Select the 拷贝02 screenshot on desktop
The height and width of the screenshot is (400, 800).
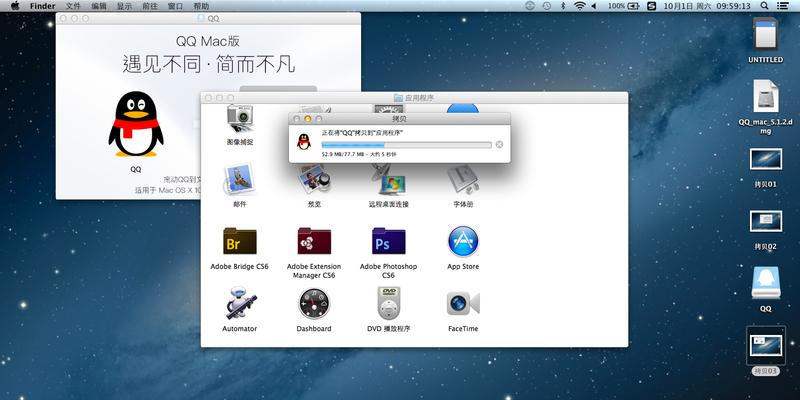(766, 221)
